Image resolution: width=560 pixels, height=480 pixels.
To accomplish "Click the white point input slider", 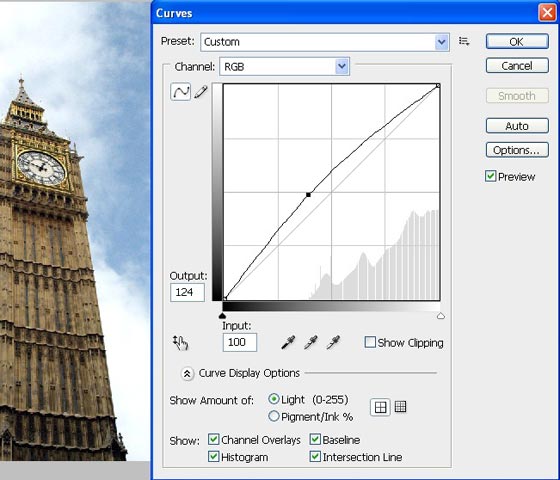I will pyautogui.click(x=441, y=316).
